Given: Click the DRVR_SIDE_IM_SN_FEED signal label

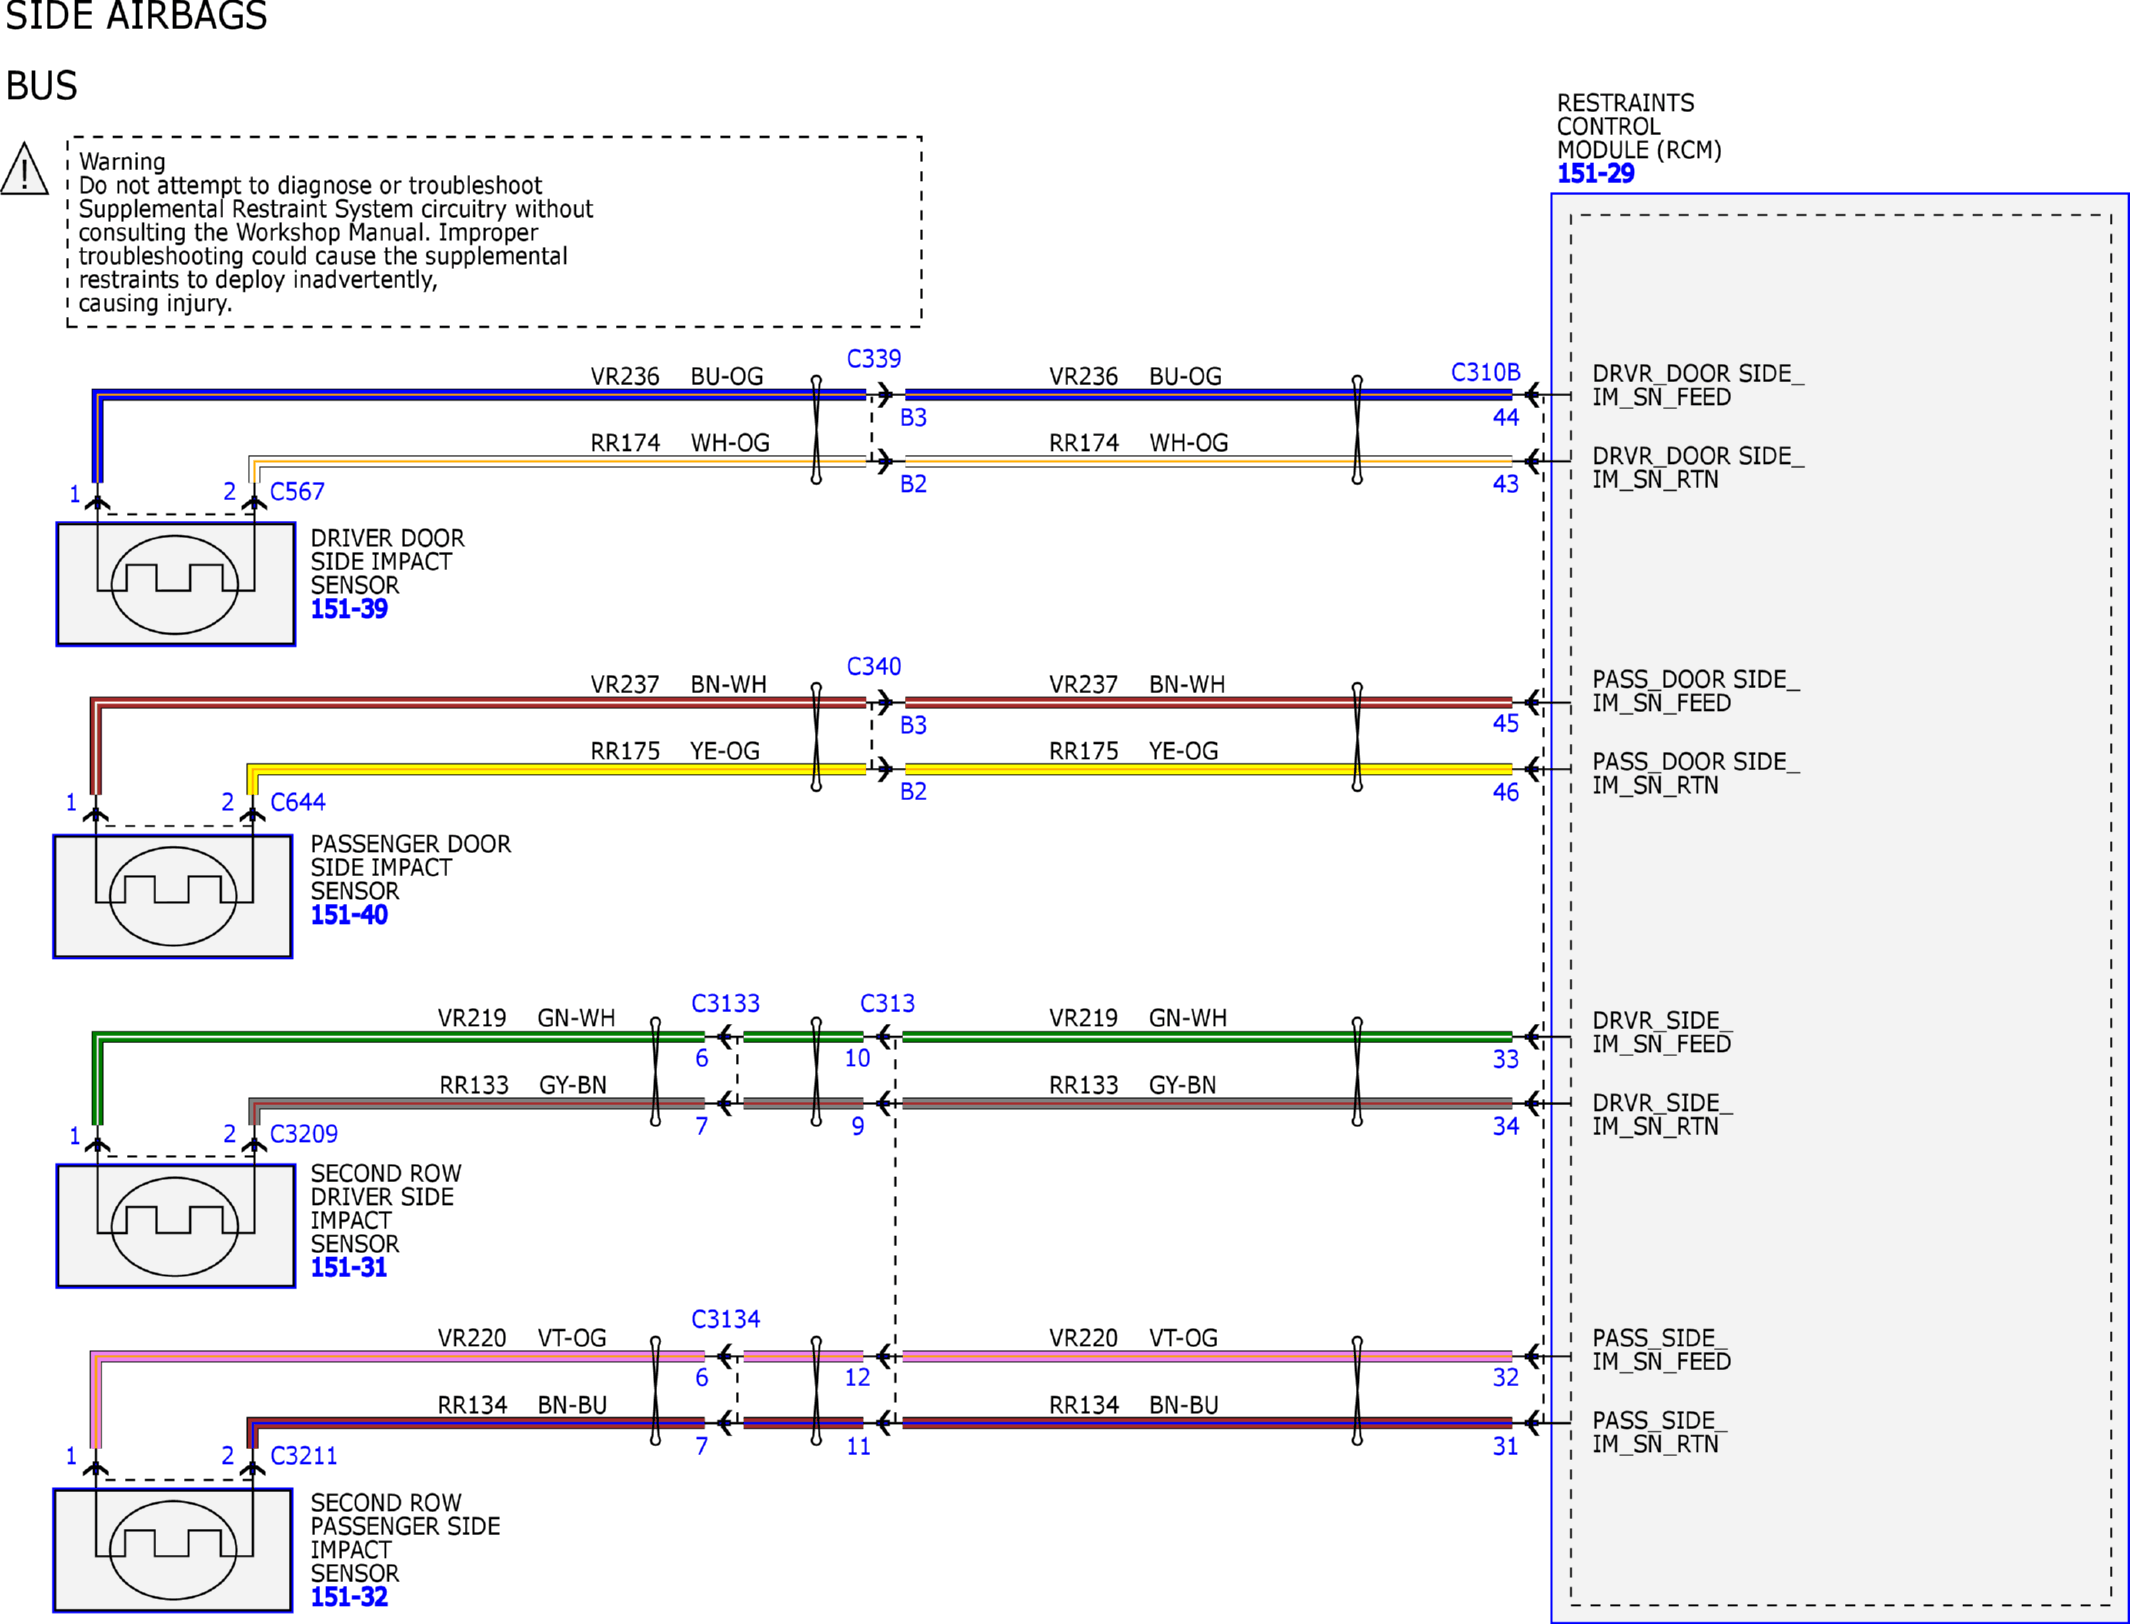Looking at the screenshot, I should (x=1662, y=1033).
